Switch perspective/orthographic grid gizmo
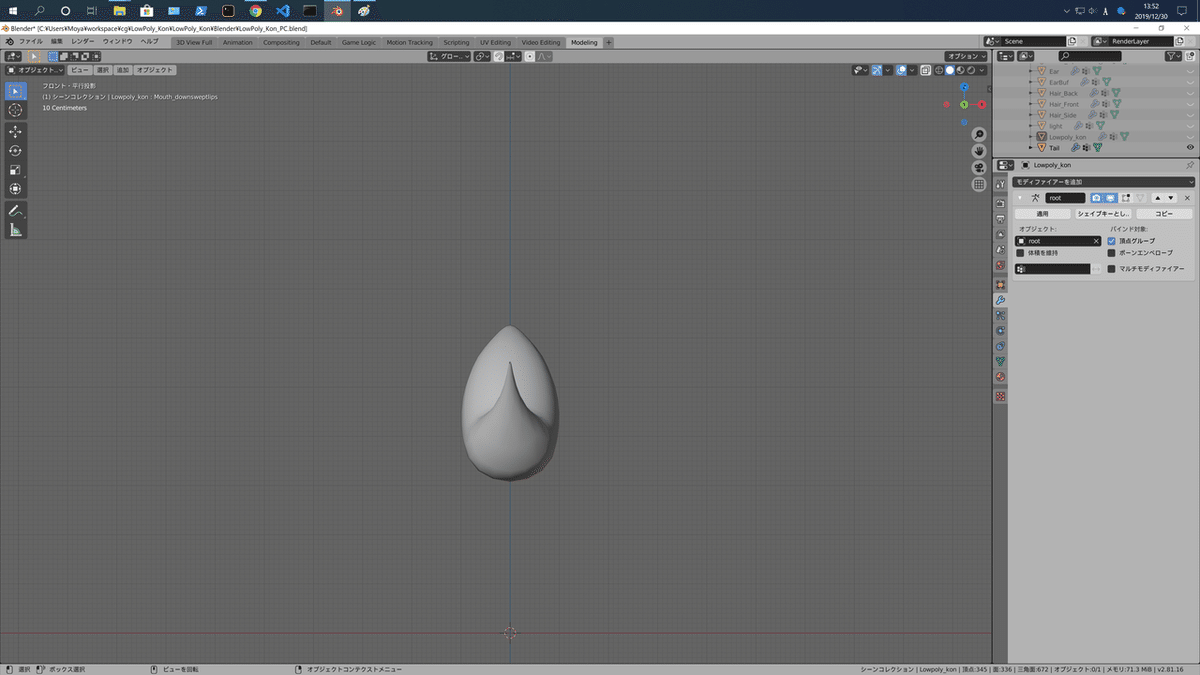The width and height of the screenshot is (1200, 675). pos(979,185)
